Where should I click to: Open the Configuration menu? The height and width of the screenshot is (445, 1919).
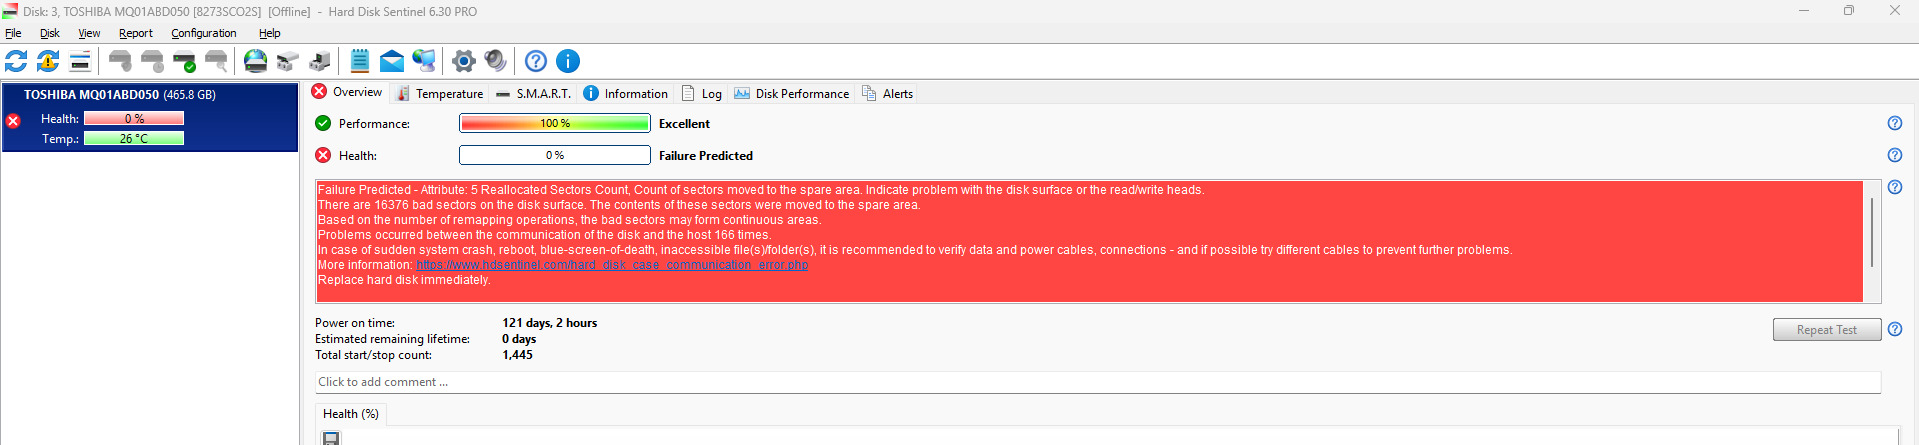tap(204, 33)
